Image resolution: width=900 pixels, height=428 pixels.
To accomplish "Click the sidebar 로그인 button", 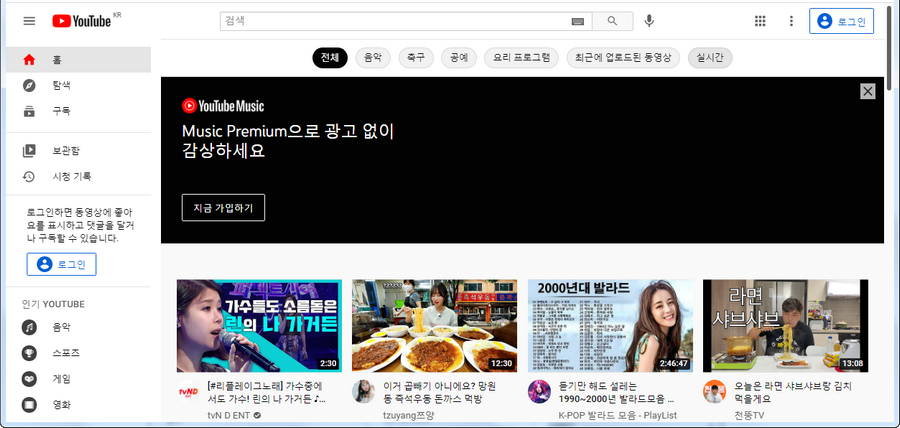I will pos(61,264).
